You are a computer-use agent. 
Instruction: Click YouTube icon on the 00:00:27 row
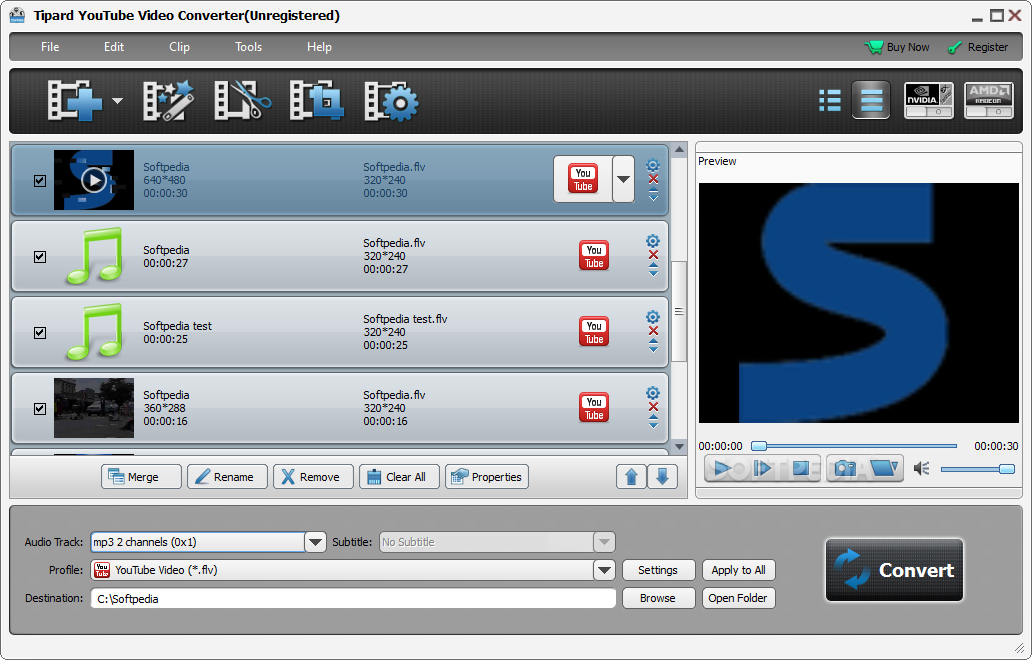(x=594, y=256)
